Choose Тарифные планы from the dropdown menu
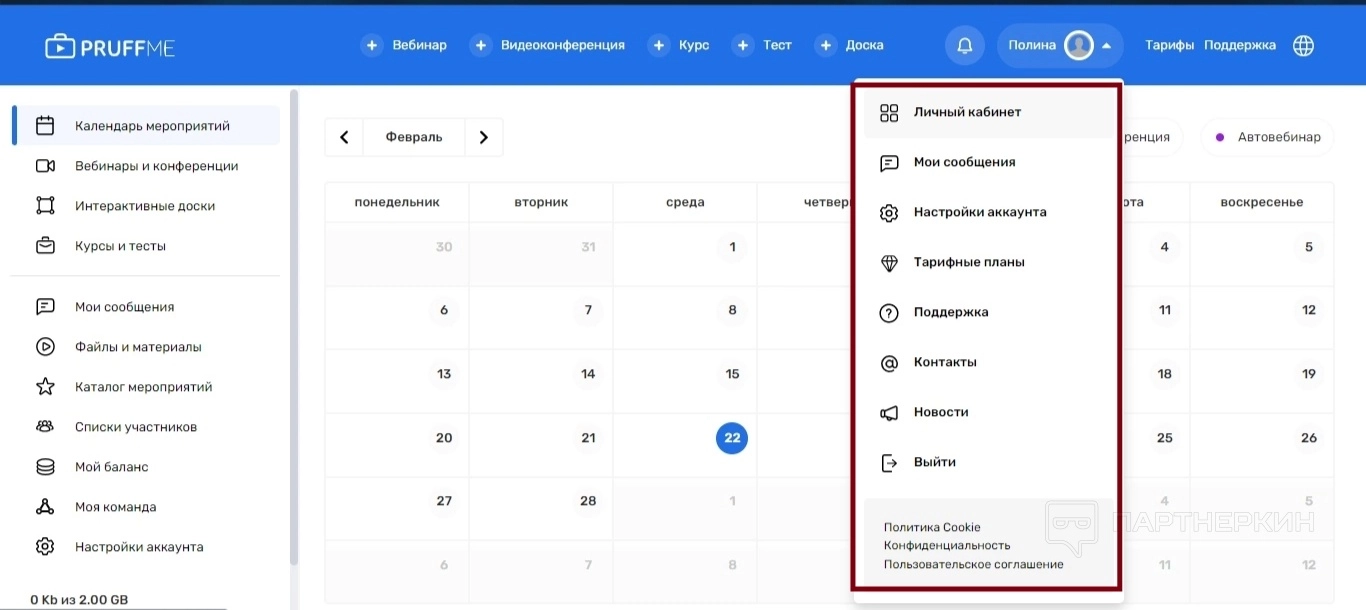This screenshot has height=610, width=1366. point(968,262)
